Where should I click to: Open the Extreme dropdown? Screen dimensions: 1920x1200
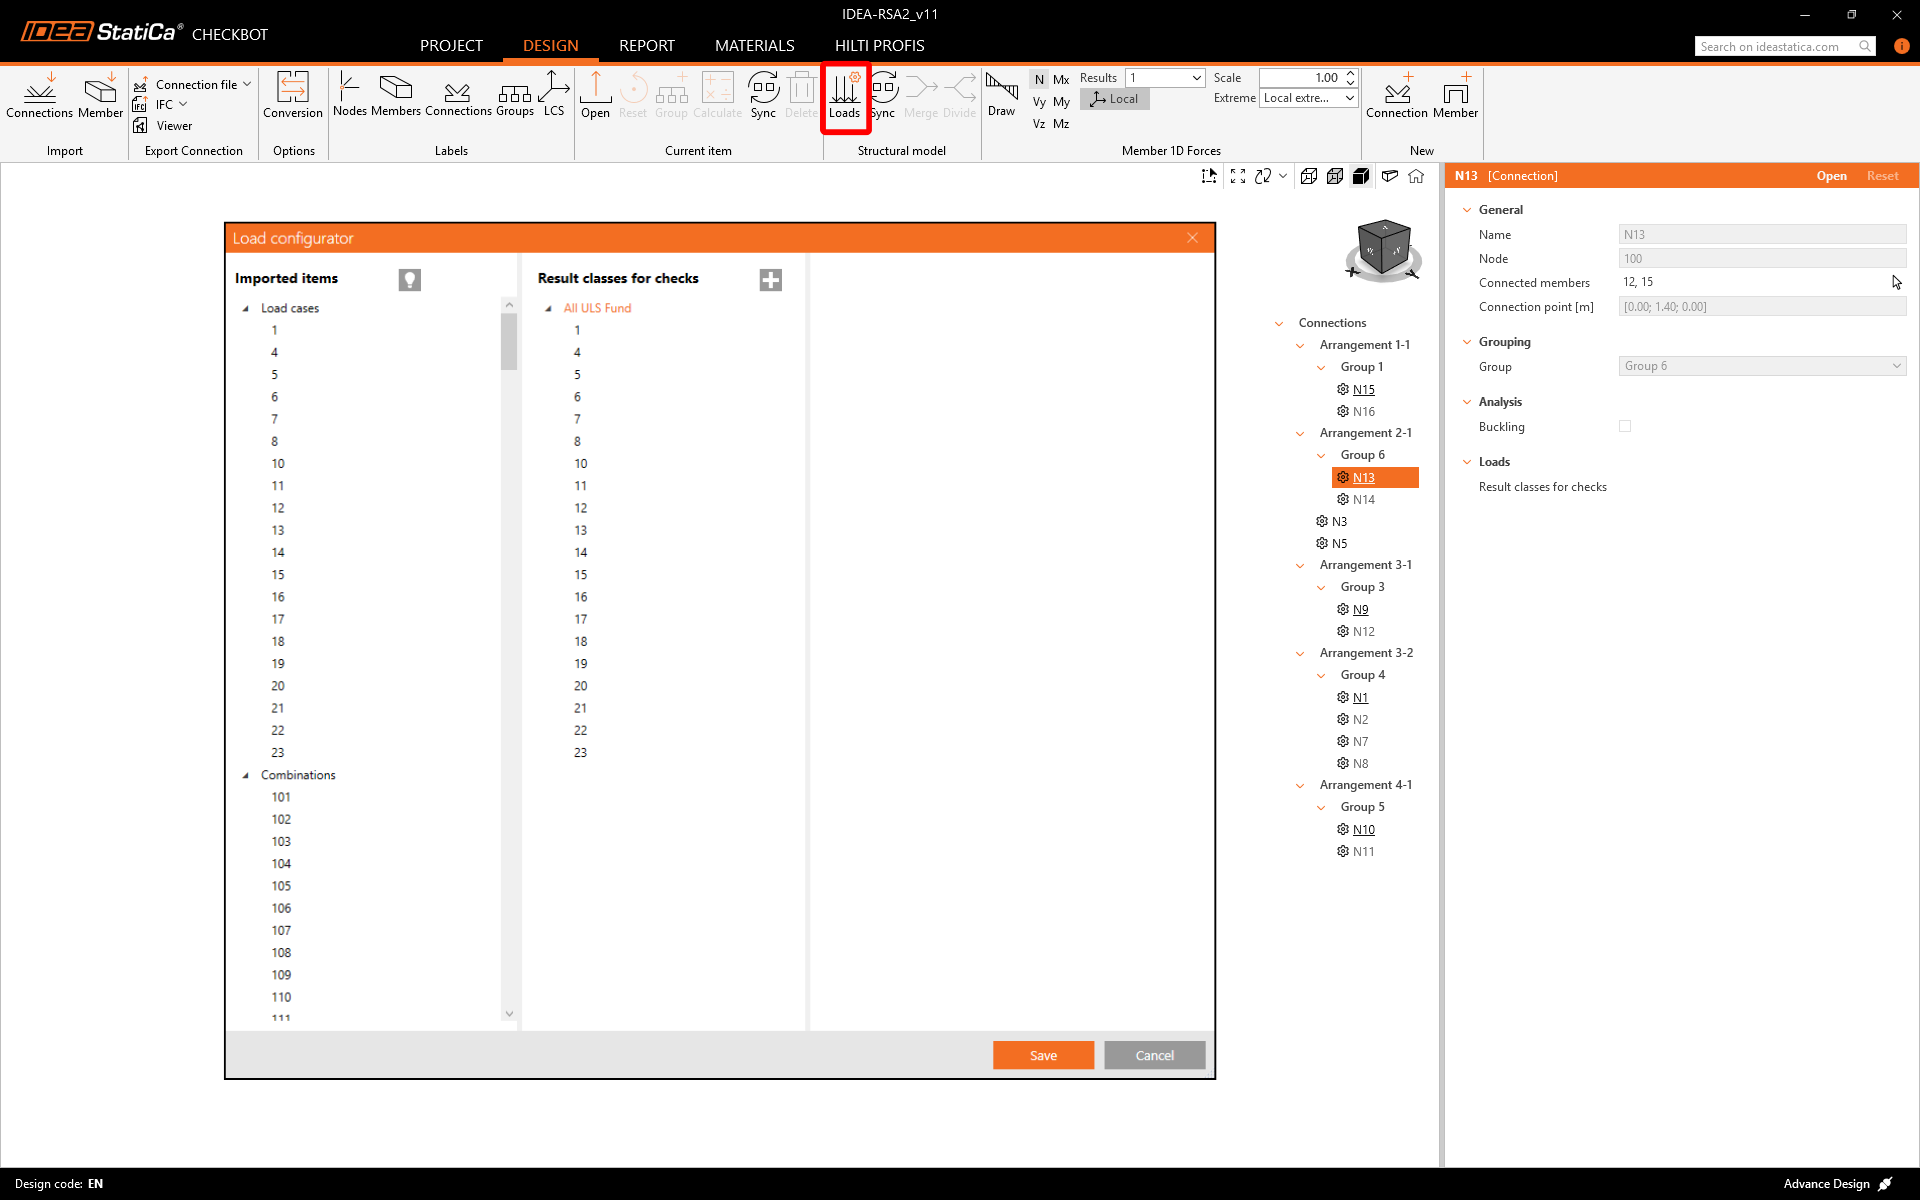tap(1308, 98)
